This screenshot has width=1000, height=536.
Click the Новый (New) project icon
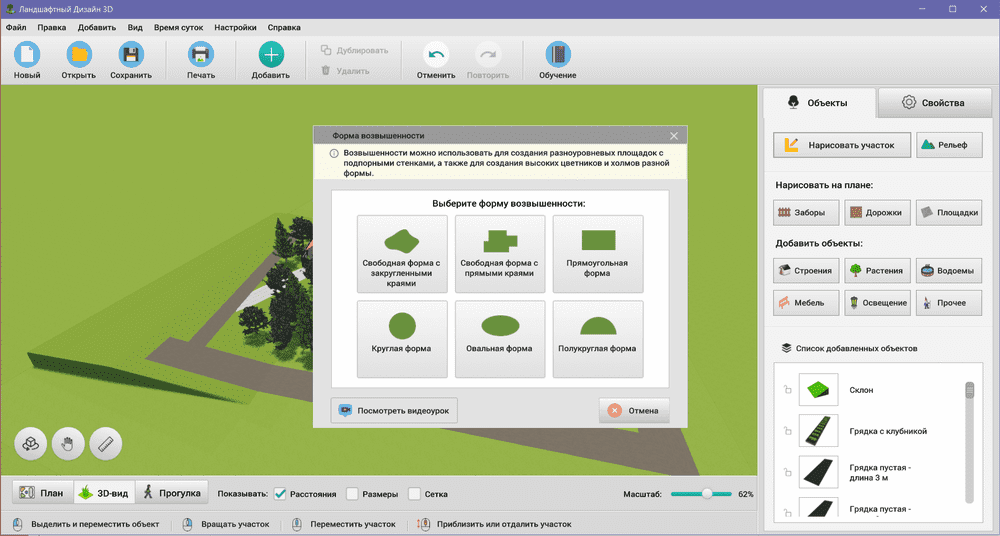(27, 55)
